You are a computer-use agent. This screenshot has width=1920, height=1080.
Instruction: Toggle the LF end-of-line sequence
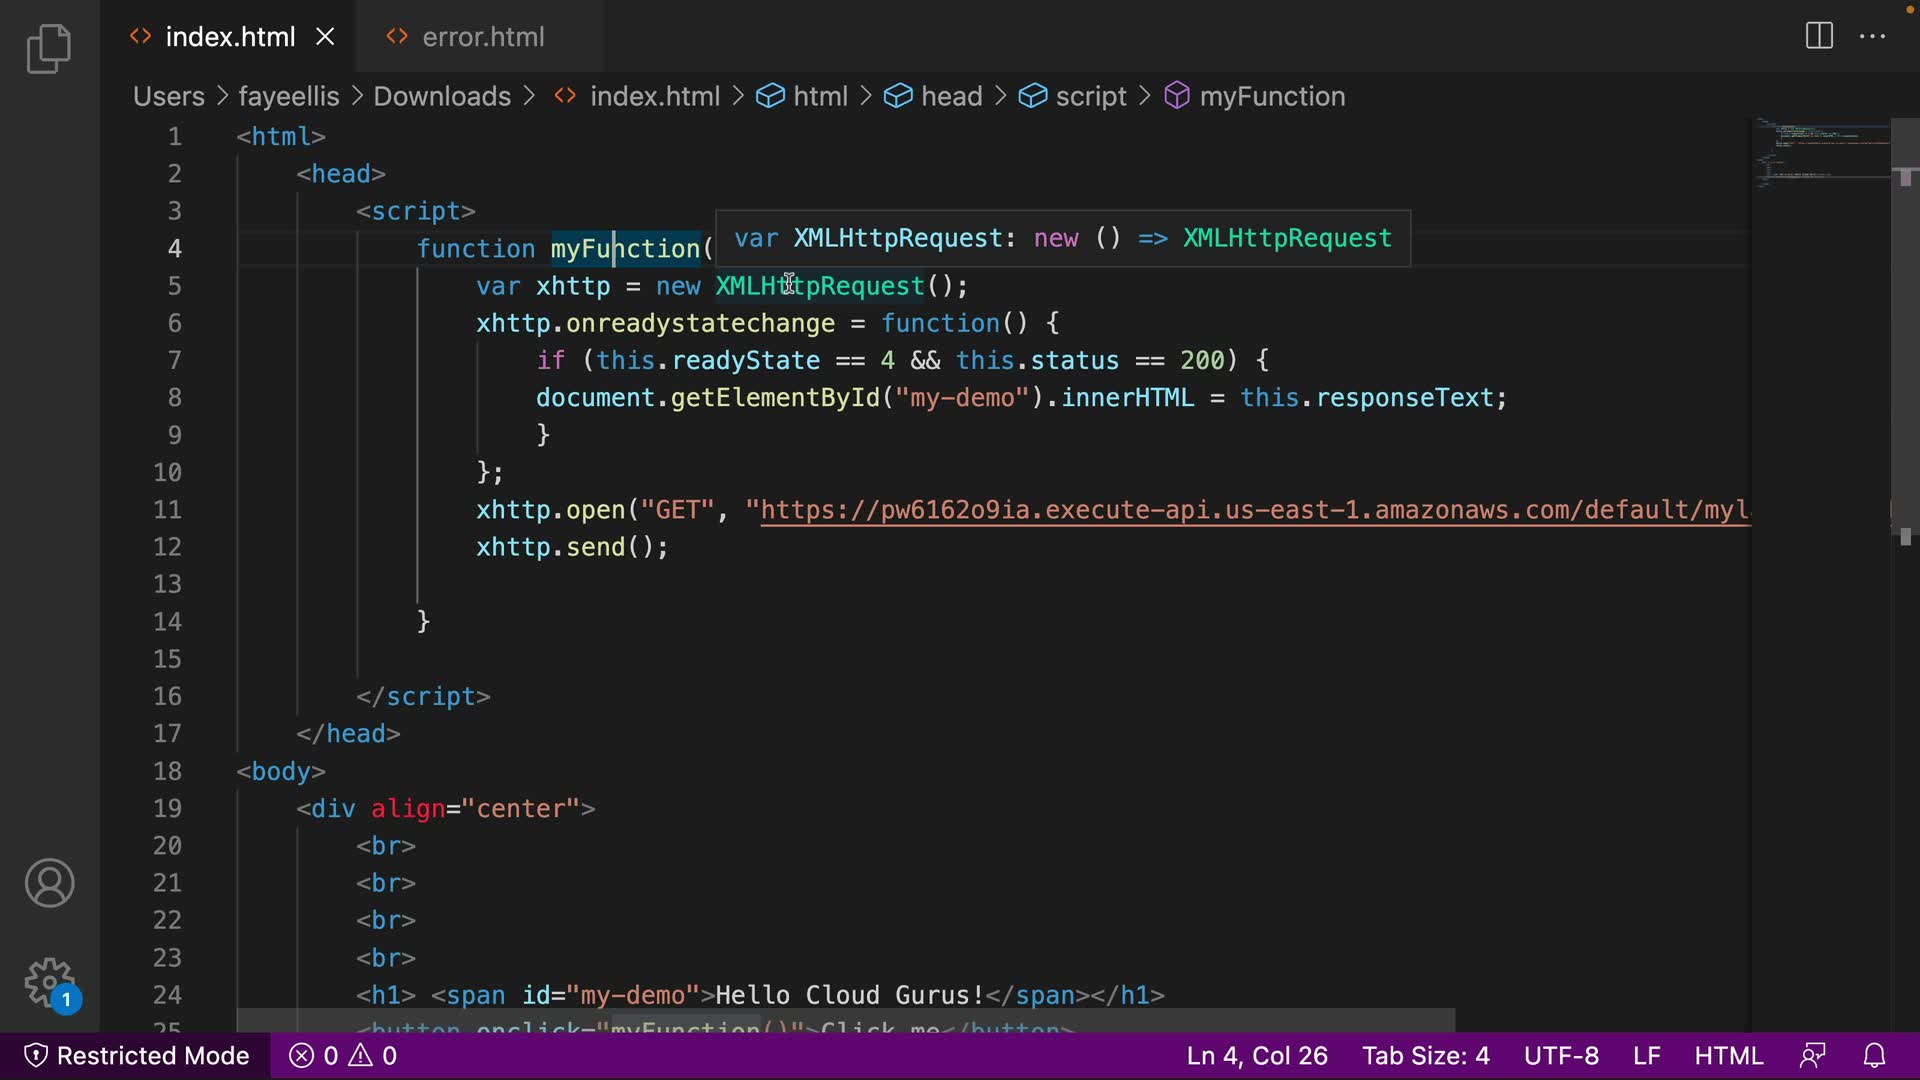click(1646, 1056)
